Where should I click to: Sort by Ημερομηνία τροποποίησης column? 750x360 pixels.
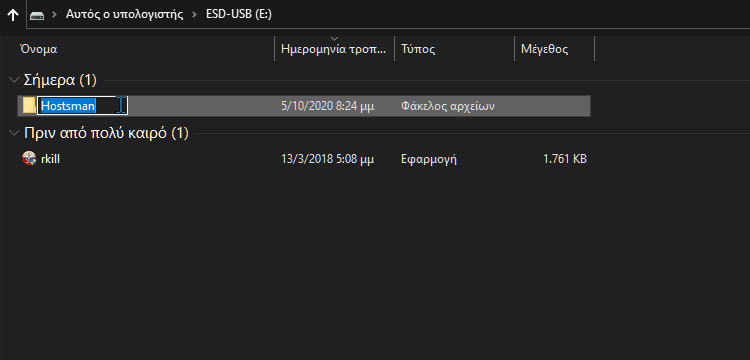[x=334, y=49]
